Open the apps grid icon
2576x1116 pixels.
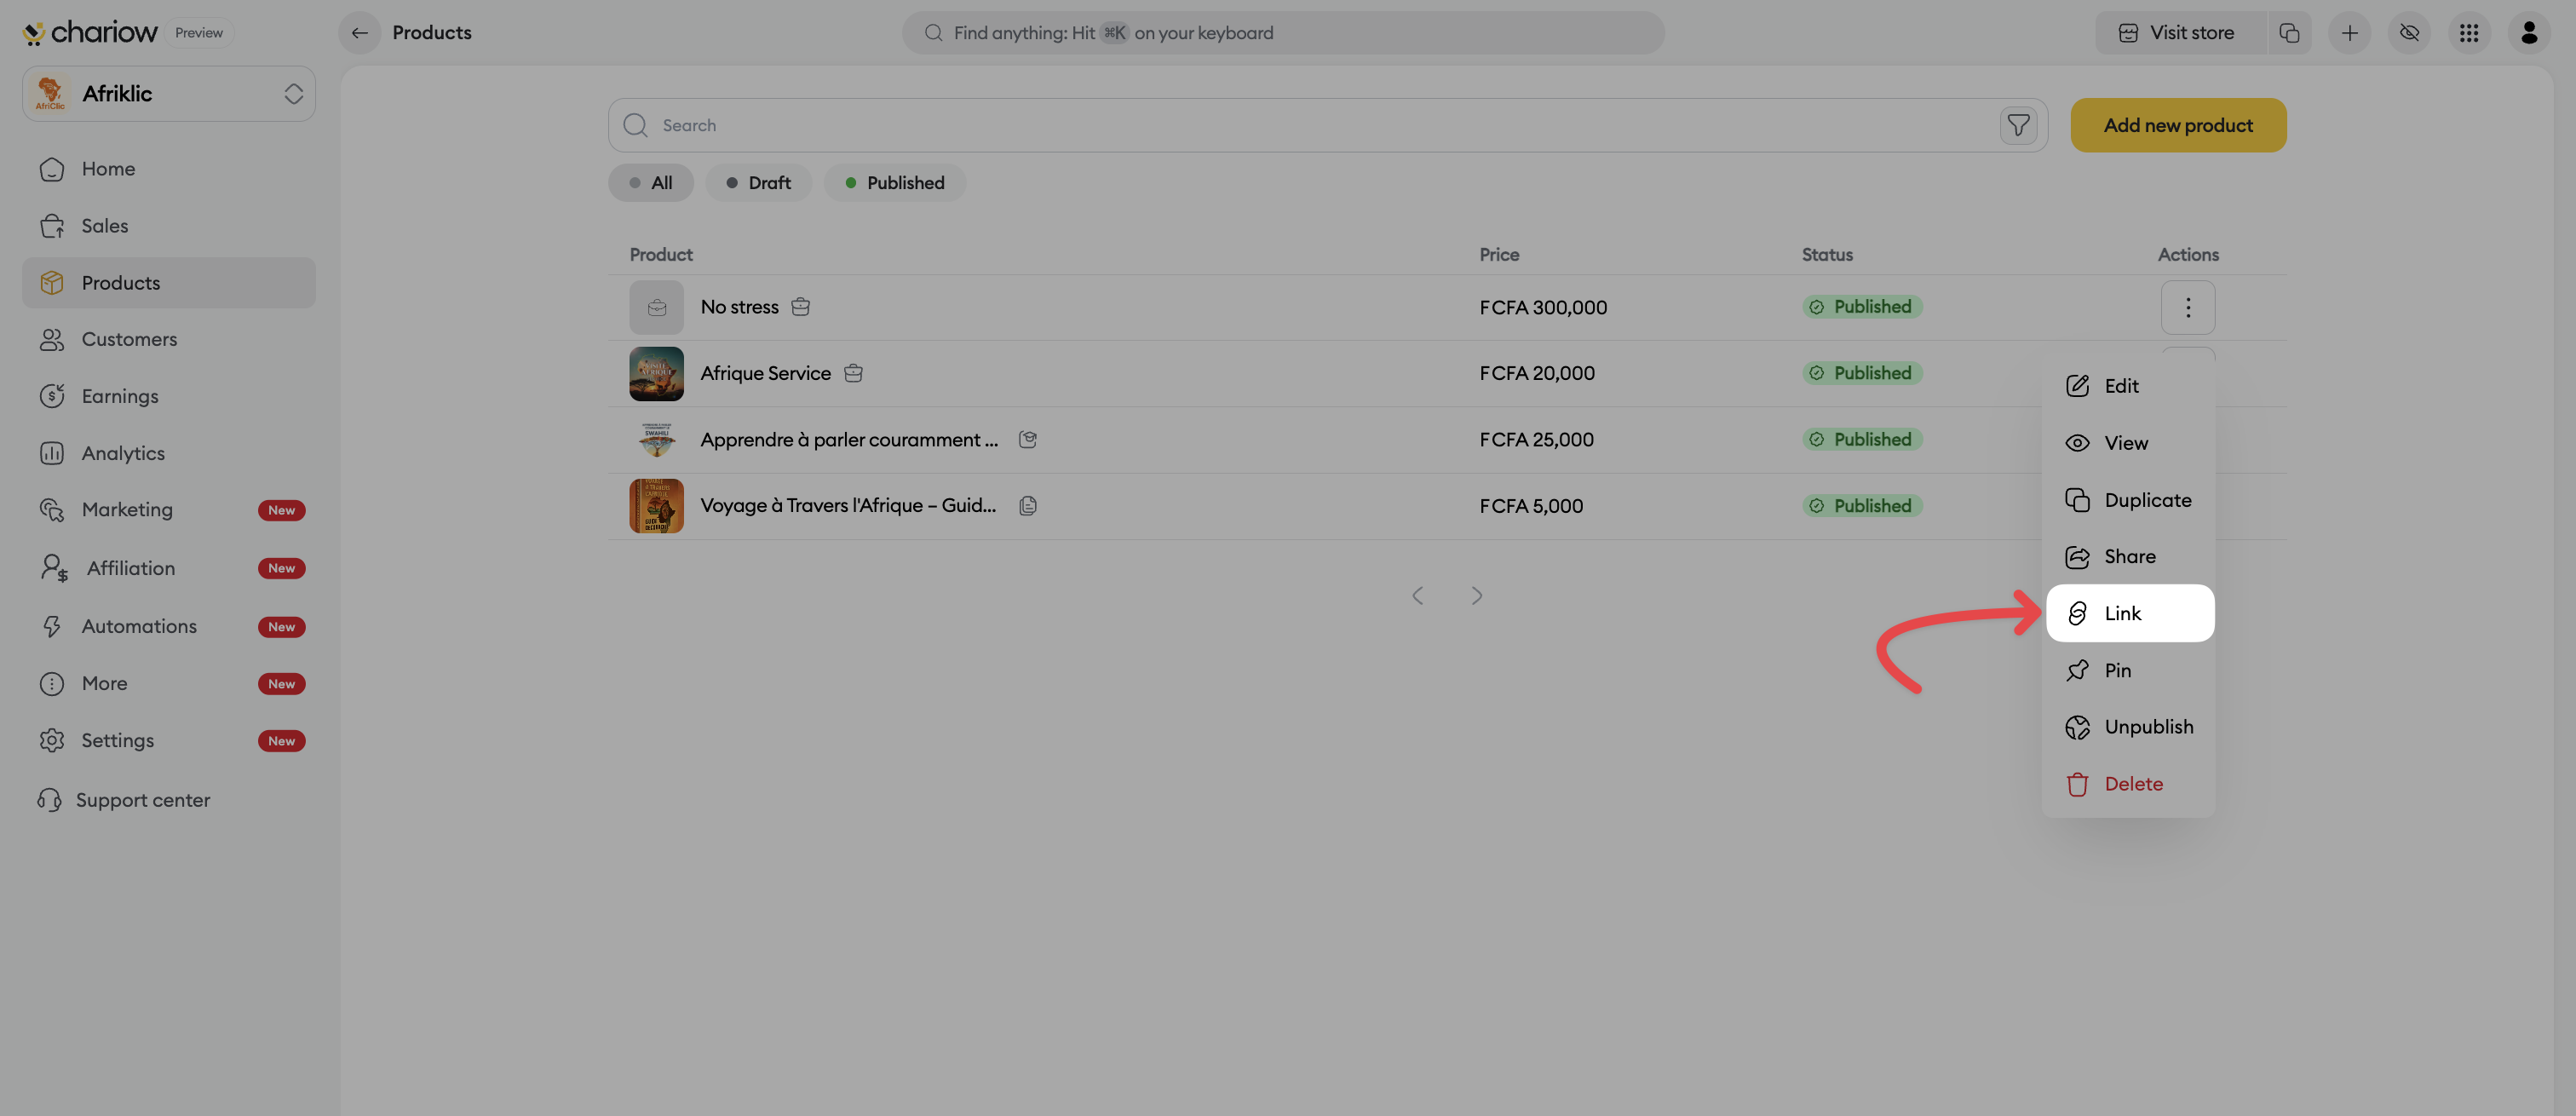2469,33
